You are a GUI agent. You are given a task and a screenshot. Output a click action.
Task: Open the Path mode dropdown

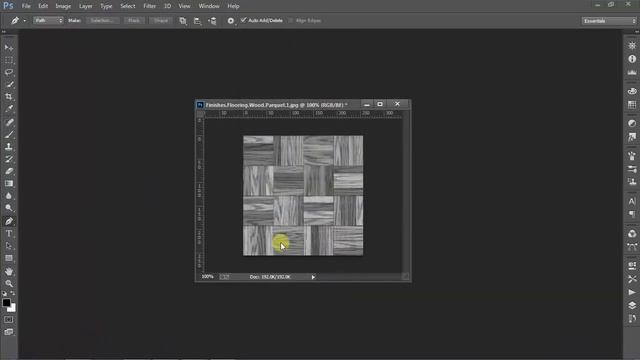(x=48, y=20)
